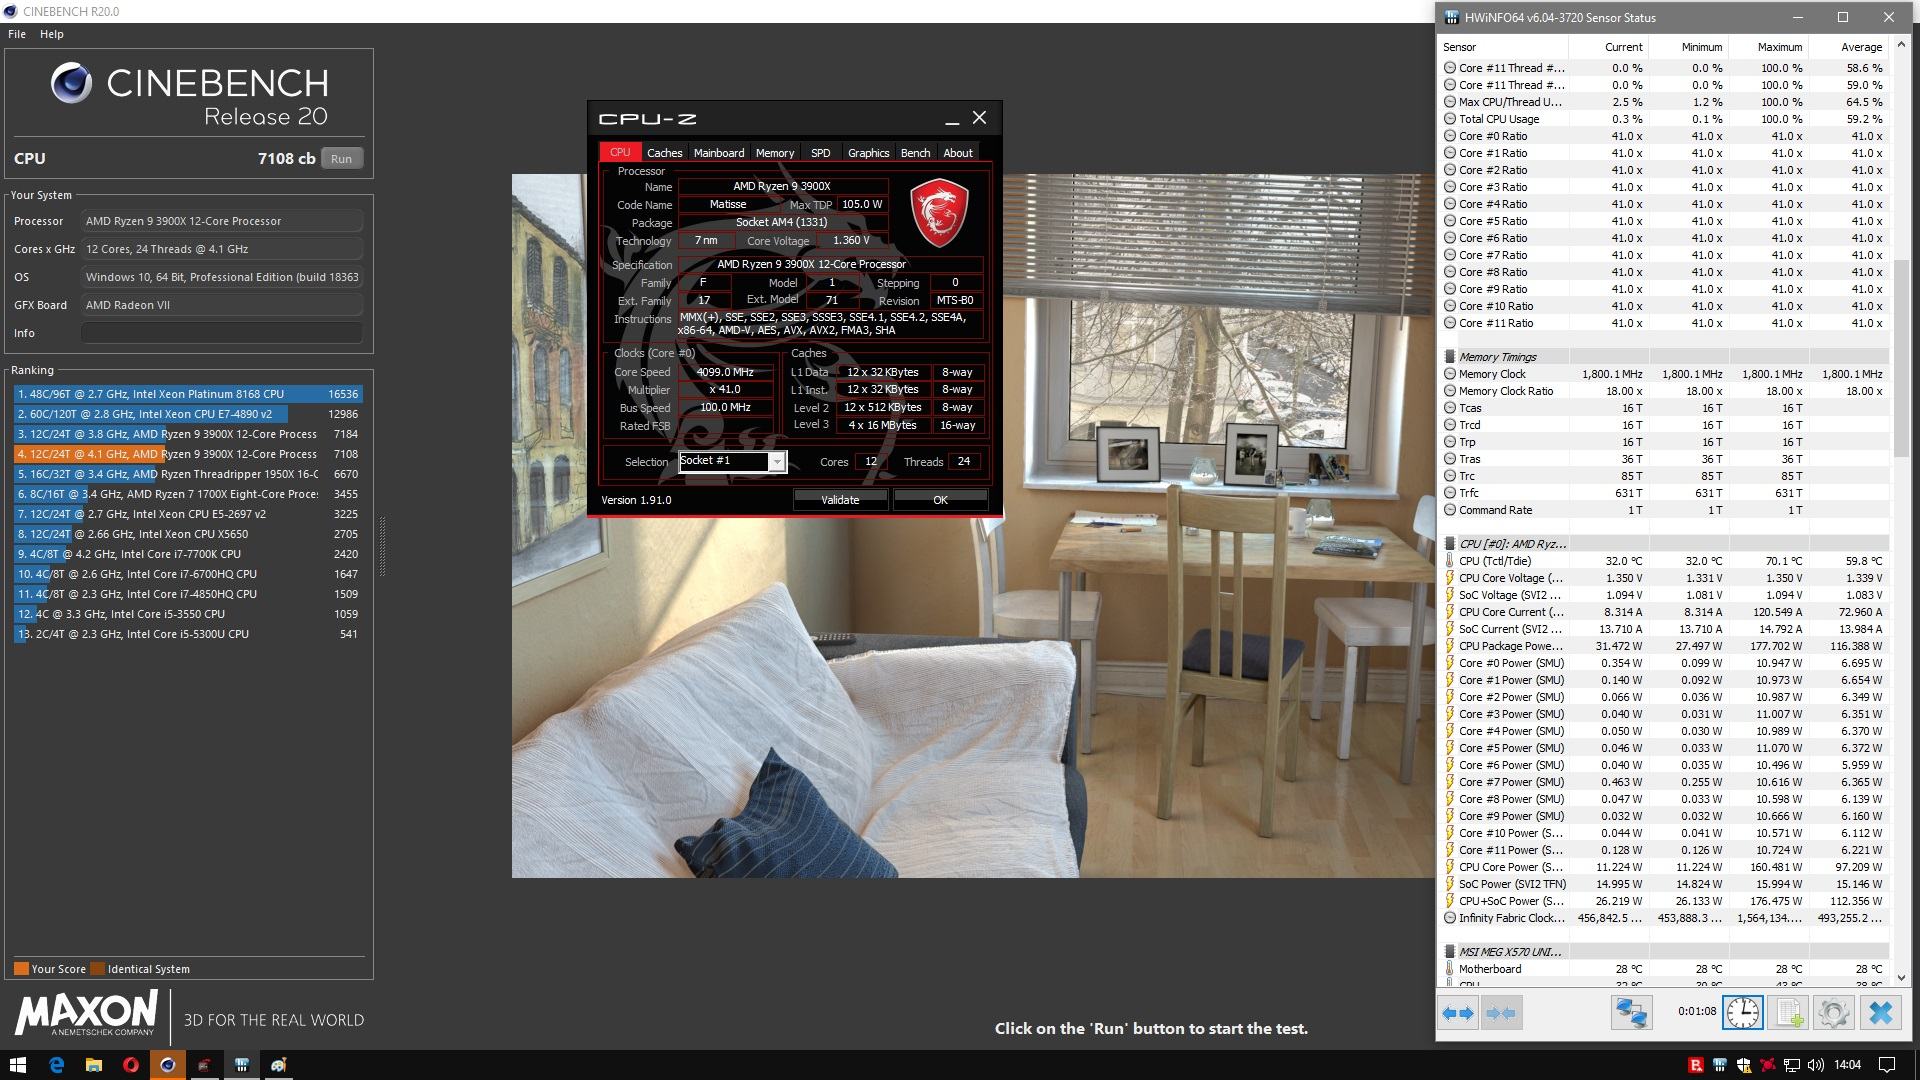Open the Action Center notifications icon

click(x=1887, y=1065)
